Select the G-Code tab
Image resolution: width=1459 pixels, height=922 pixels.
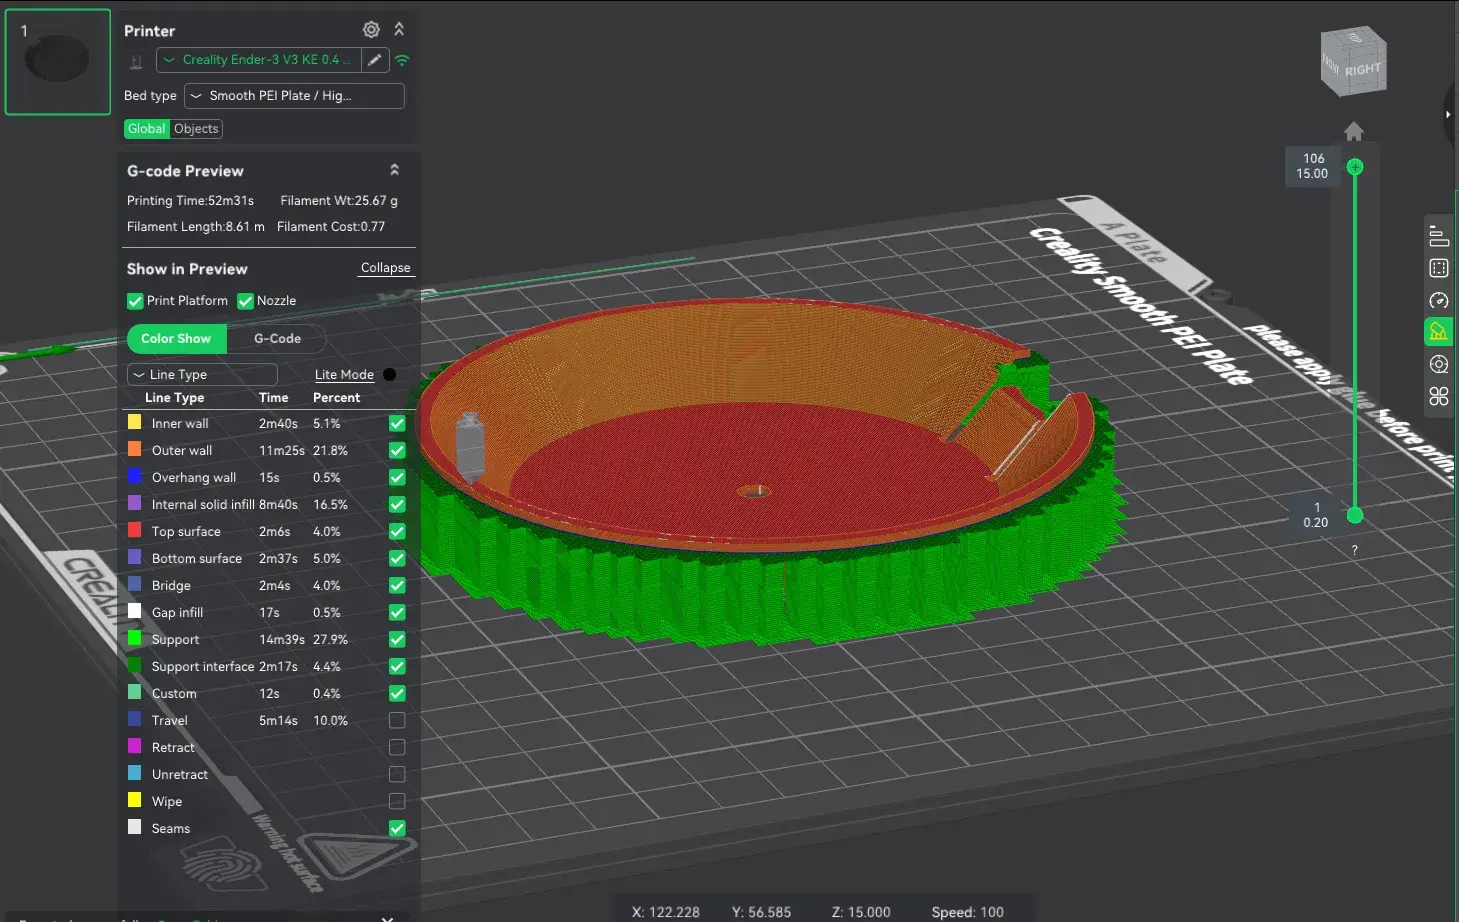click(277, 339)
